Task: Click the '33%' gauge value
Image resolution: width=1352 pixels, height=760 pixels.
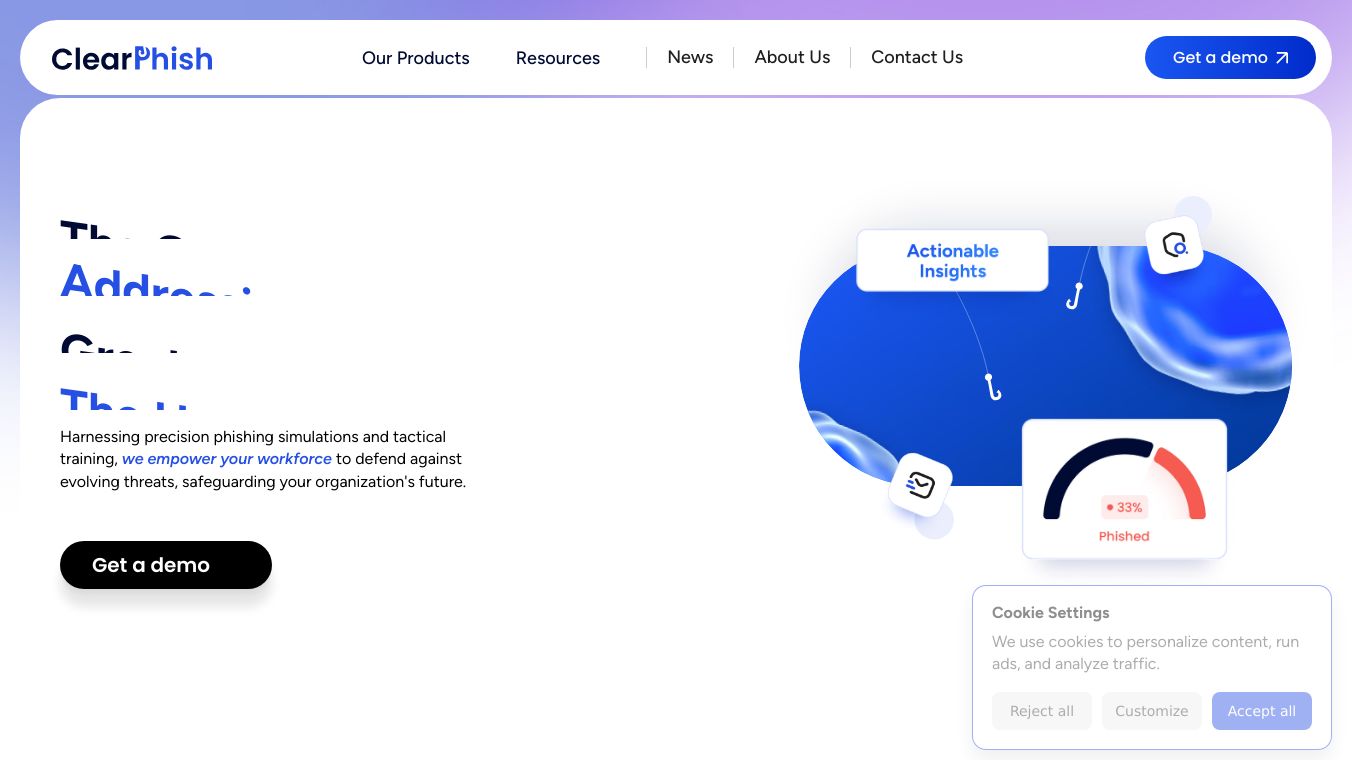Action: pyautogui.click(x=1125, y=507)
